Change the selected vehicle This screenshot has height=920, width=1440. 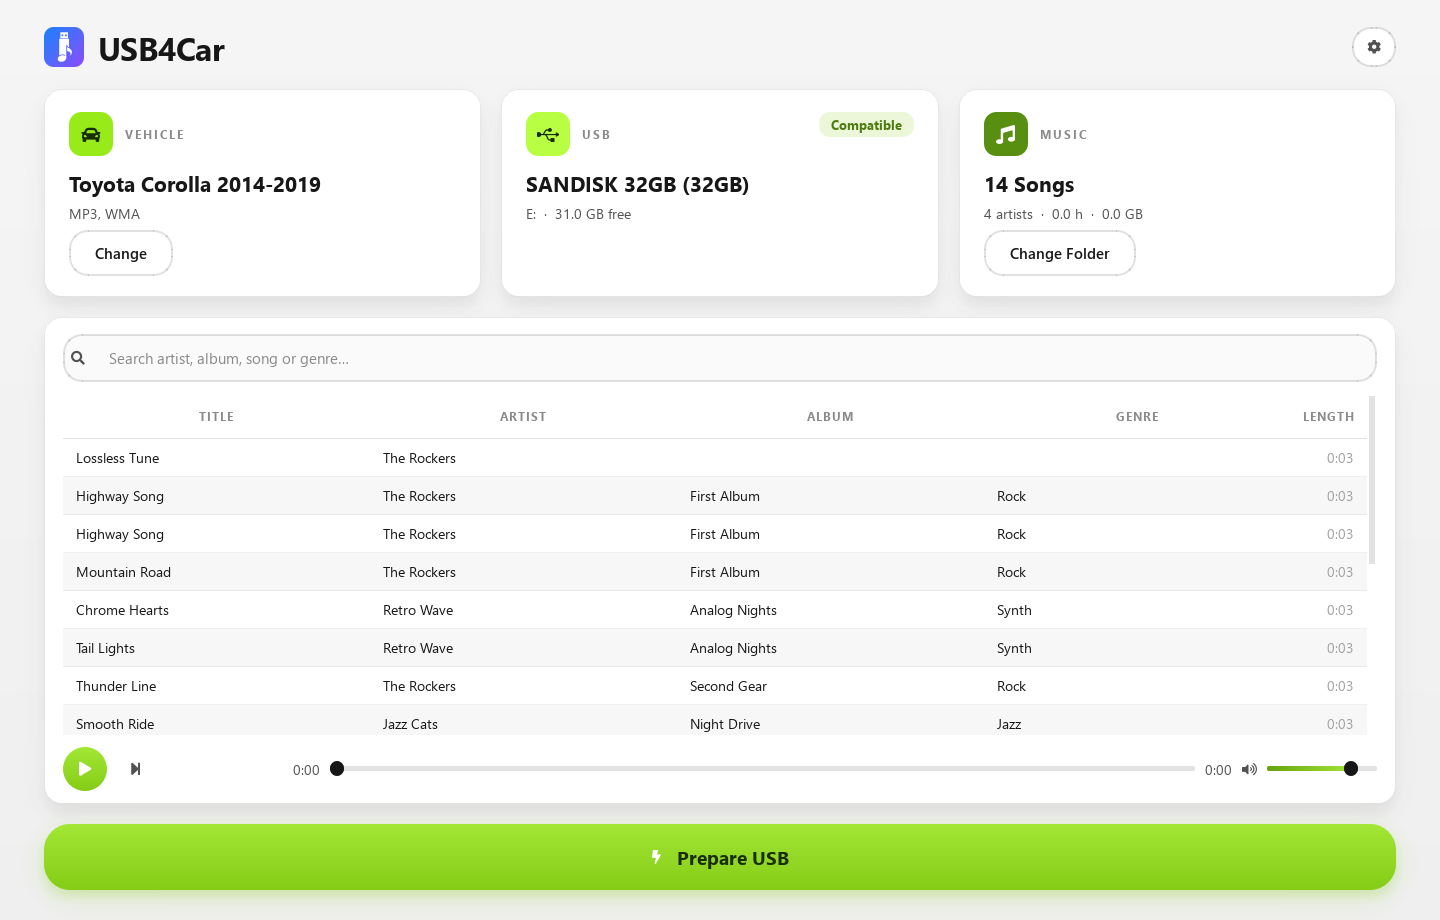(121, 253)
